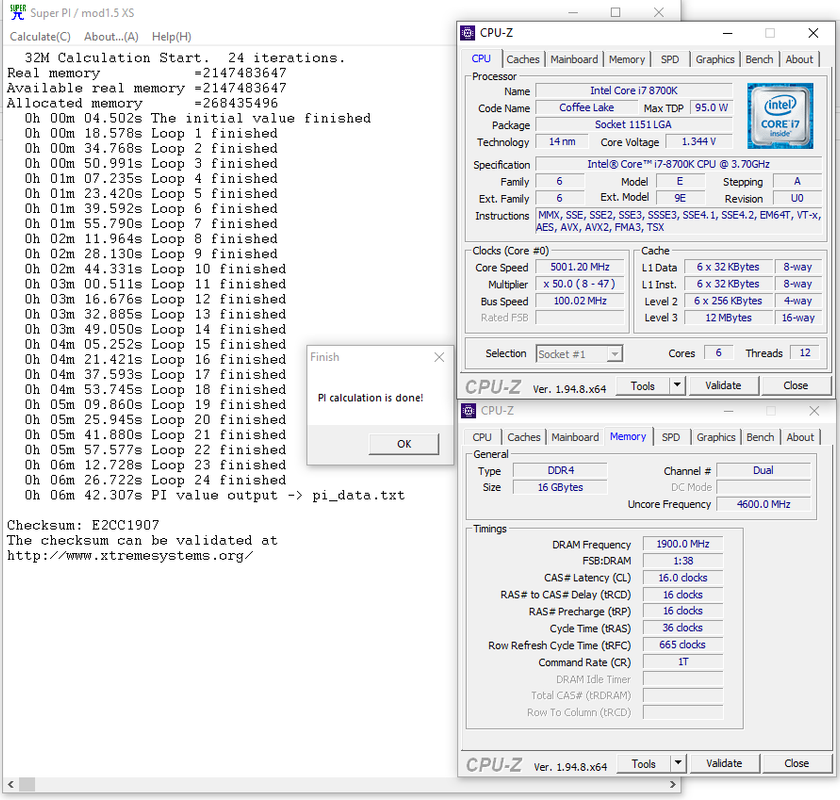Click Tools button in lower CPU-Z window
This screenshot has width=840, height=800.
pos(643,764)
